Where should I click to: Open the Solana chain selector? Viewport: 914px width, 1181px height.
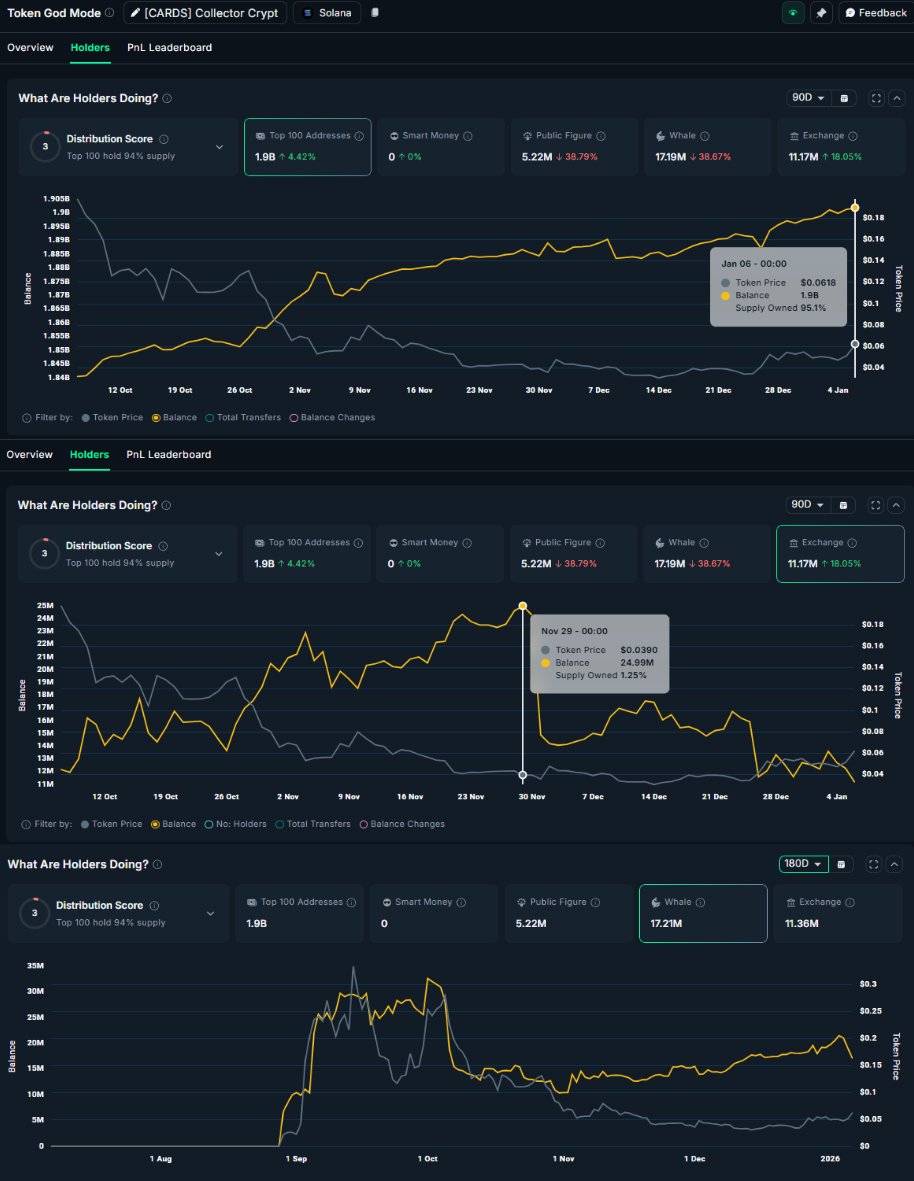328,13
